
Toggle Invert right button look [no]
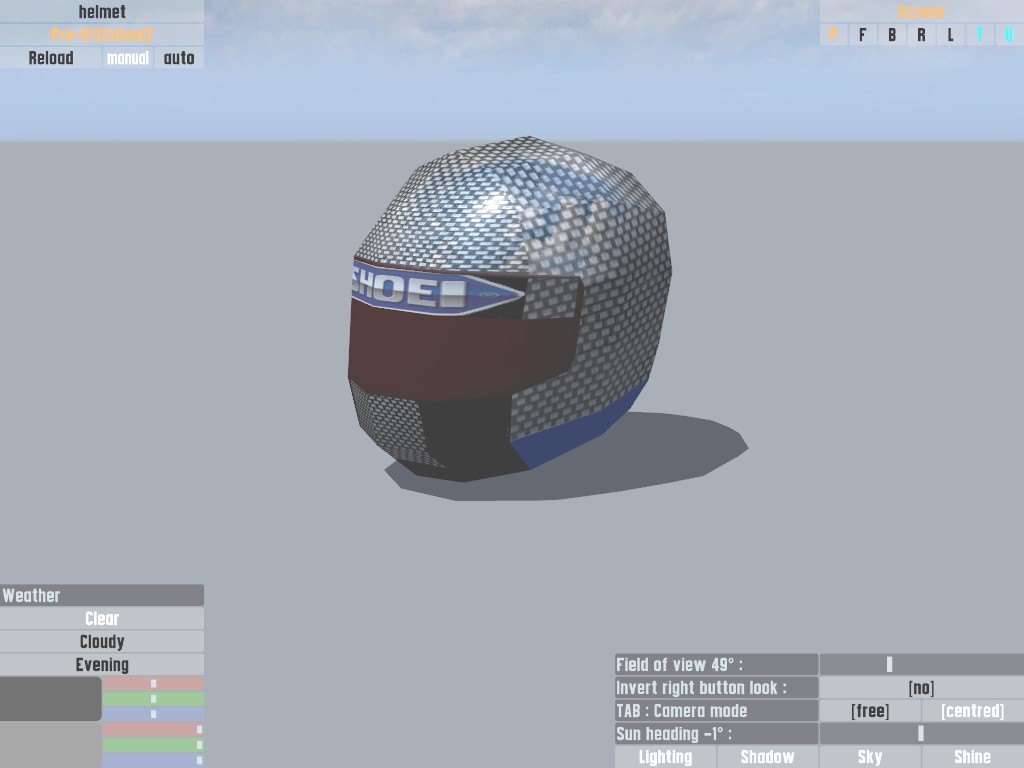pos(921,688)
